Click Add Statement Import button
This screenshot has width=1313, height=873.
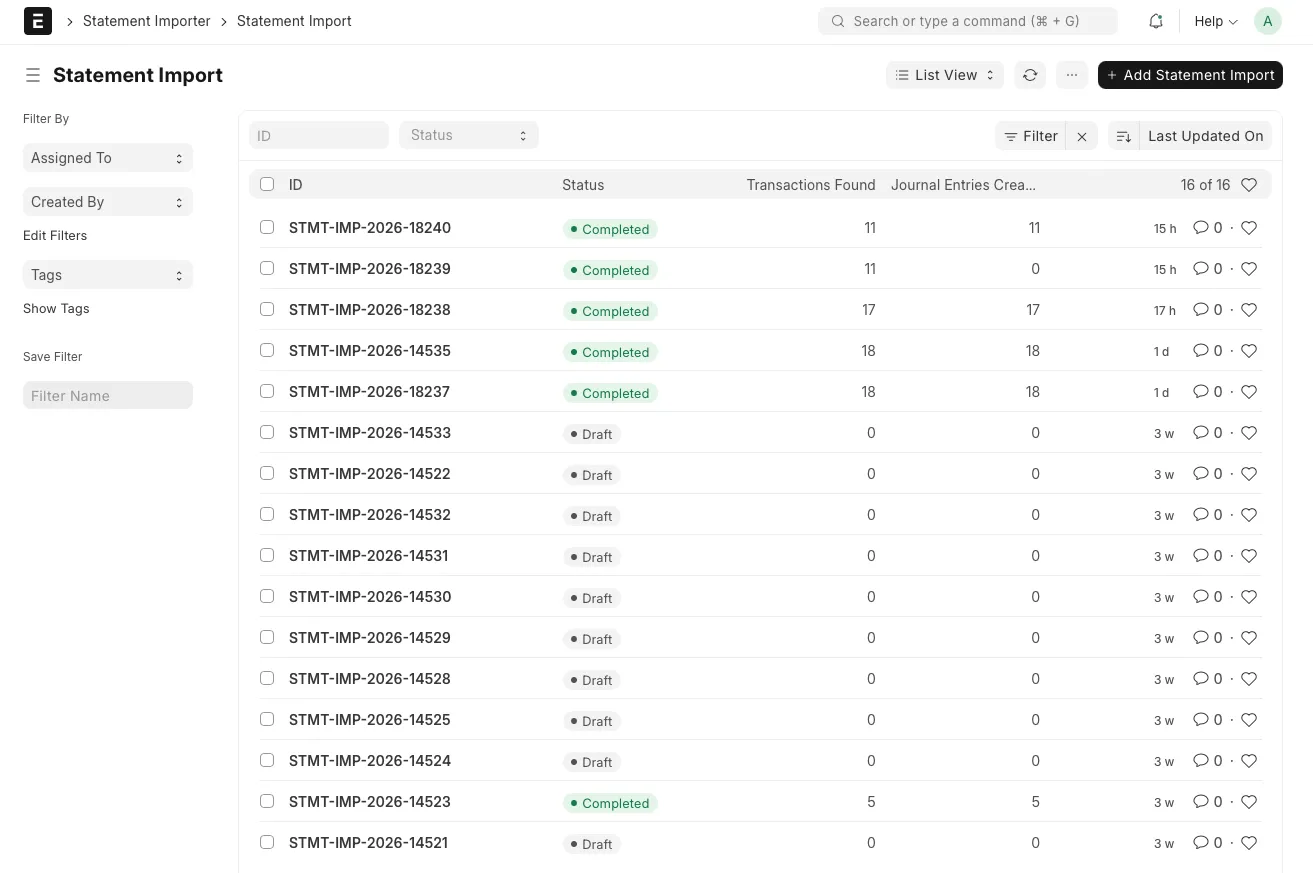point(1189,75)
